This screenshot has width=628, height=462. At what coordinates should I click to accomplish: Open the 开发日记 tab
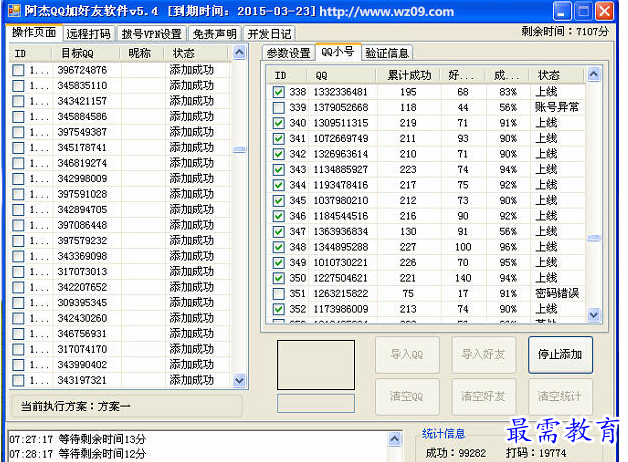(x=269, y=34)
